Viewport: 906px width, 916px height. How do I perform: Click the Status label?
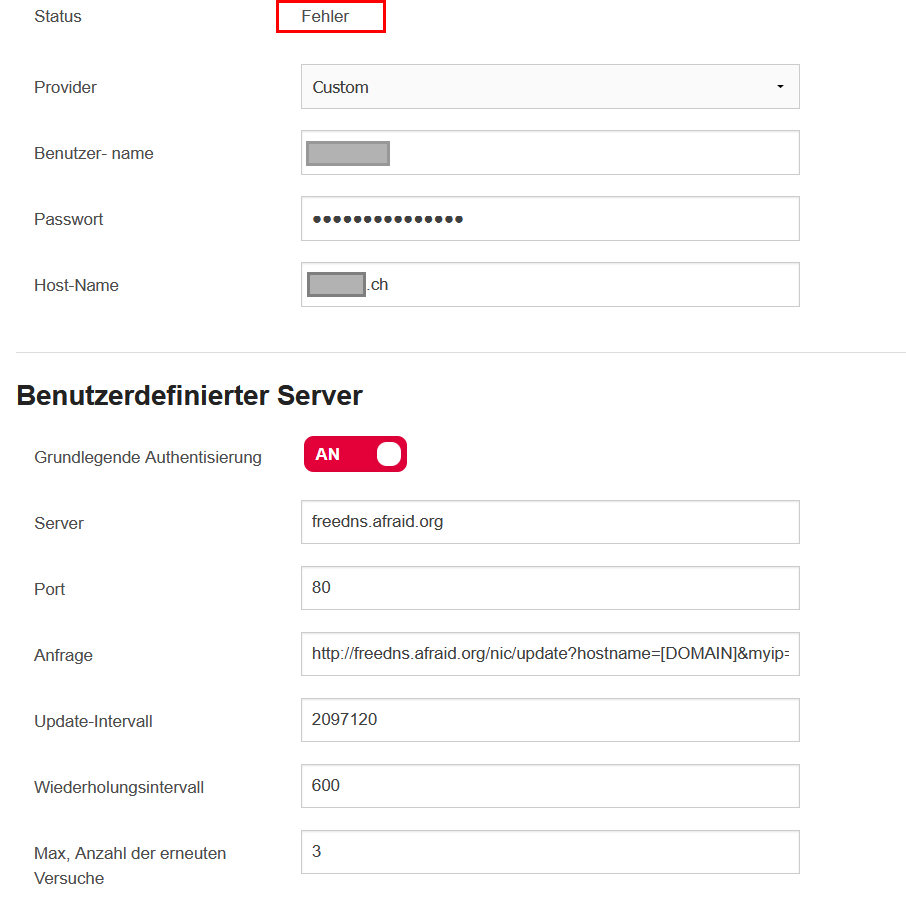pos(58,17)
